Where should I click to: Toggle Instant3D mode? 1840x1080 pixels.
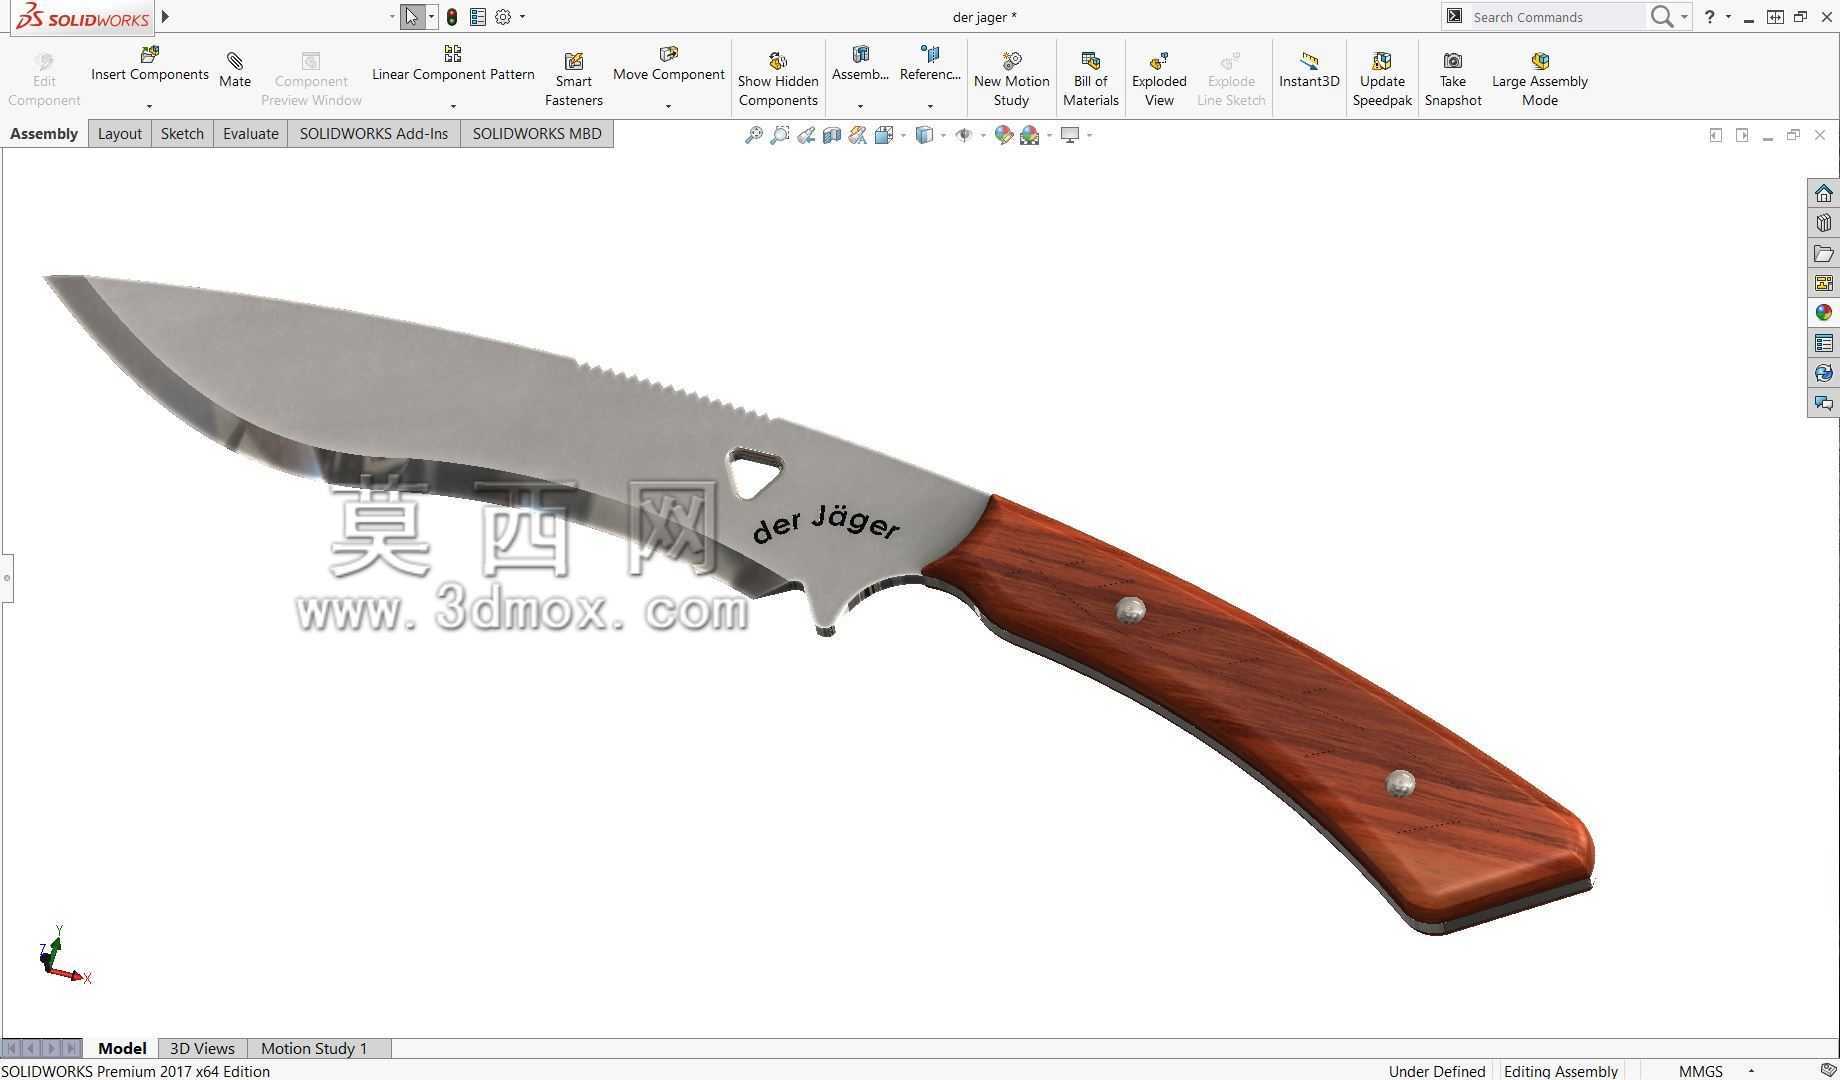pos(1309,70)
